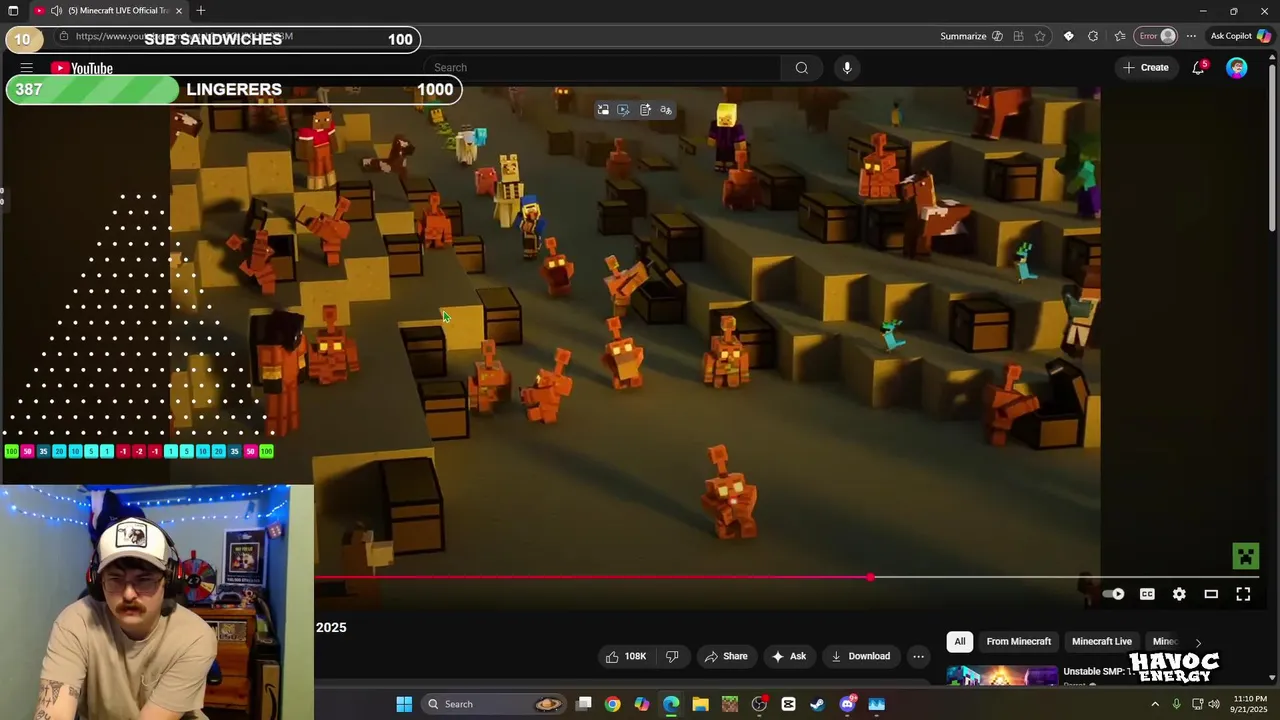The image size is (1280, 720).
Task: Click the Ask button
Action: 788,656
